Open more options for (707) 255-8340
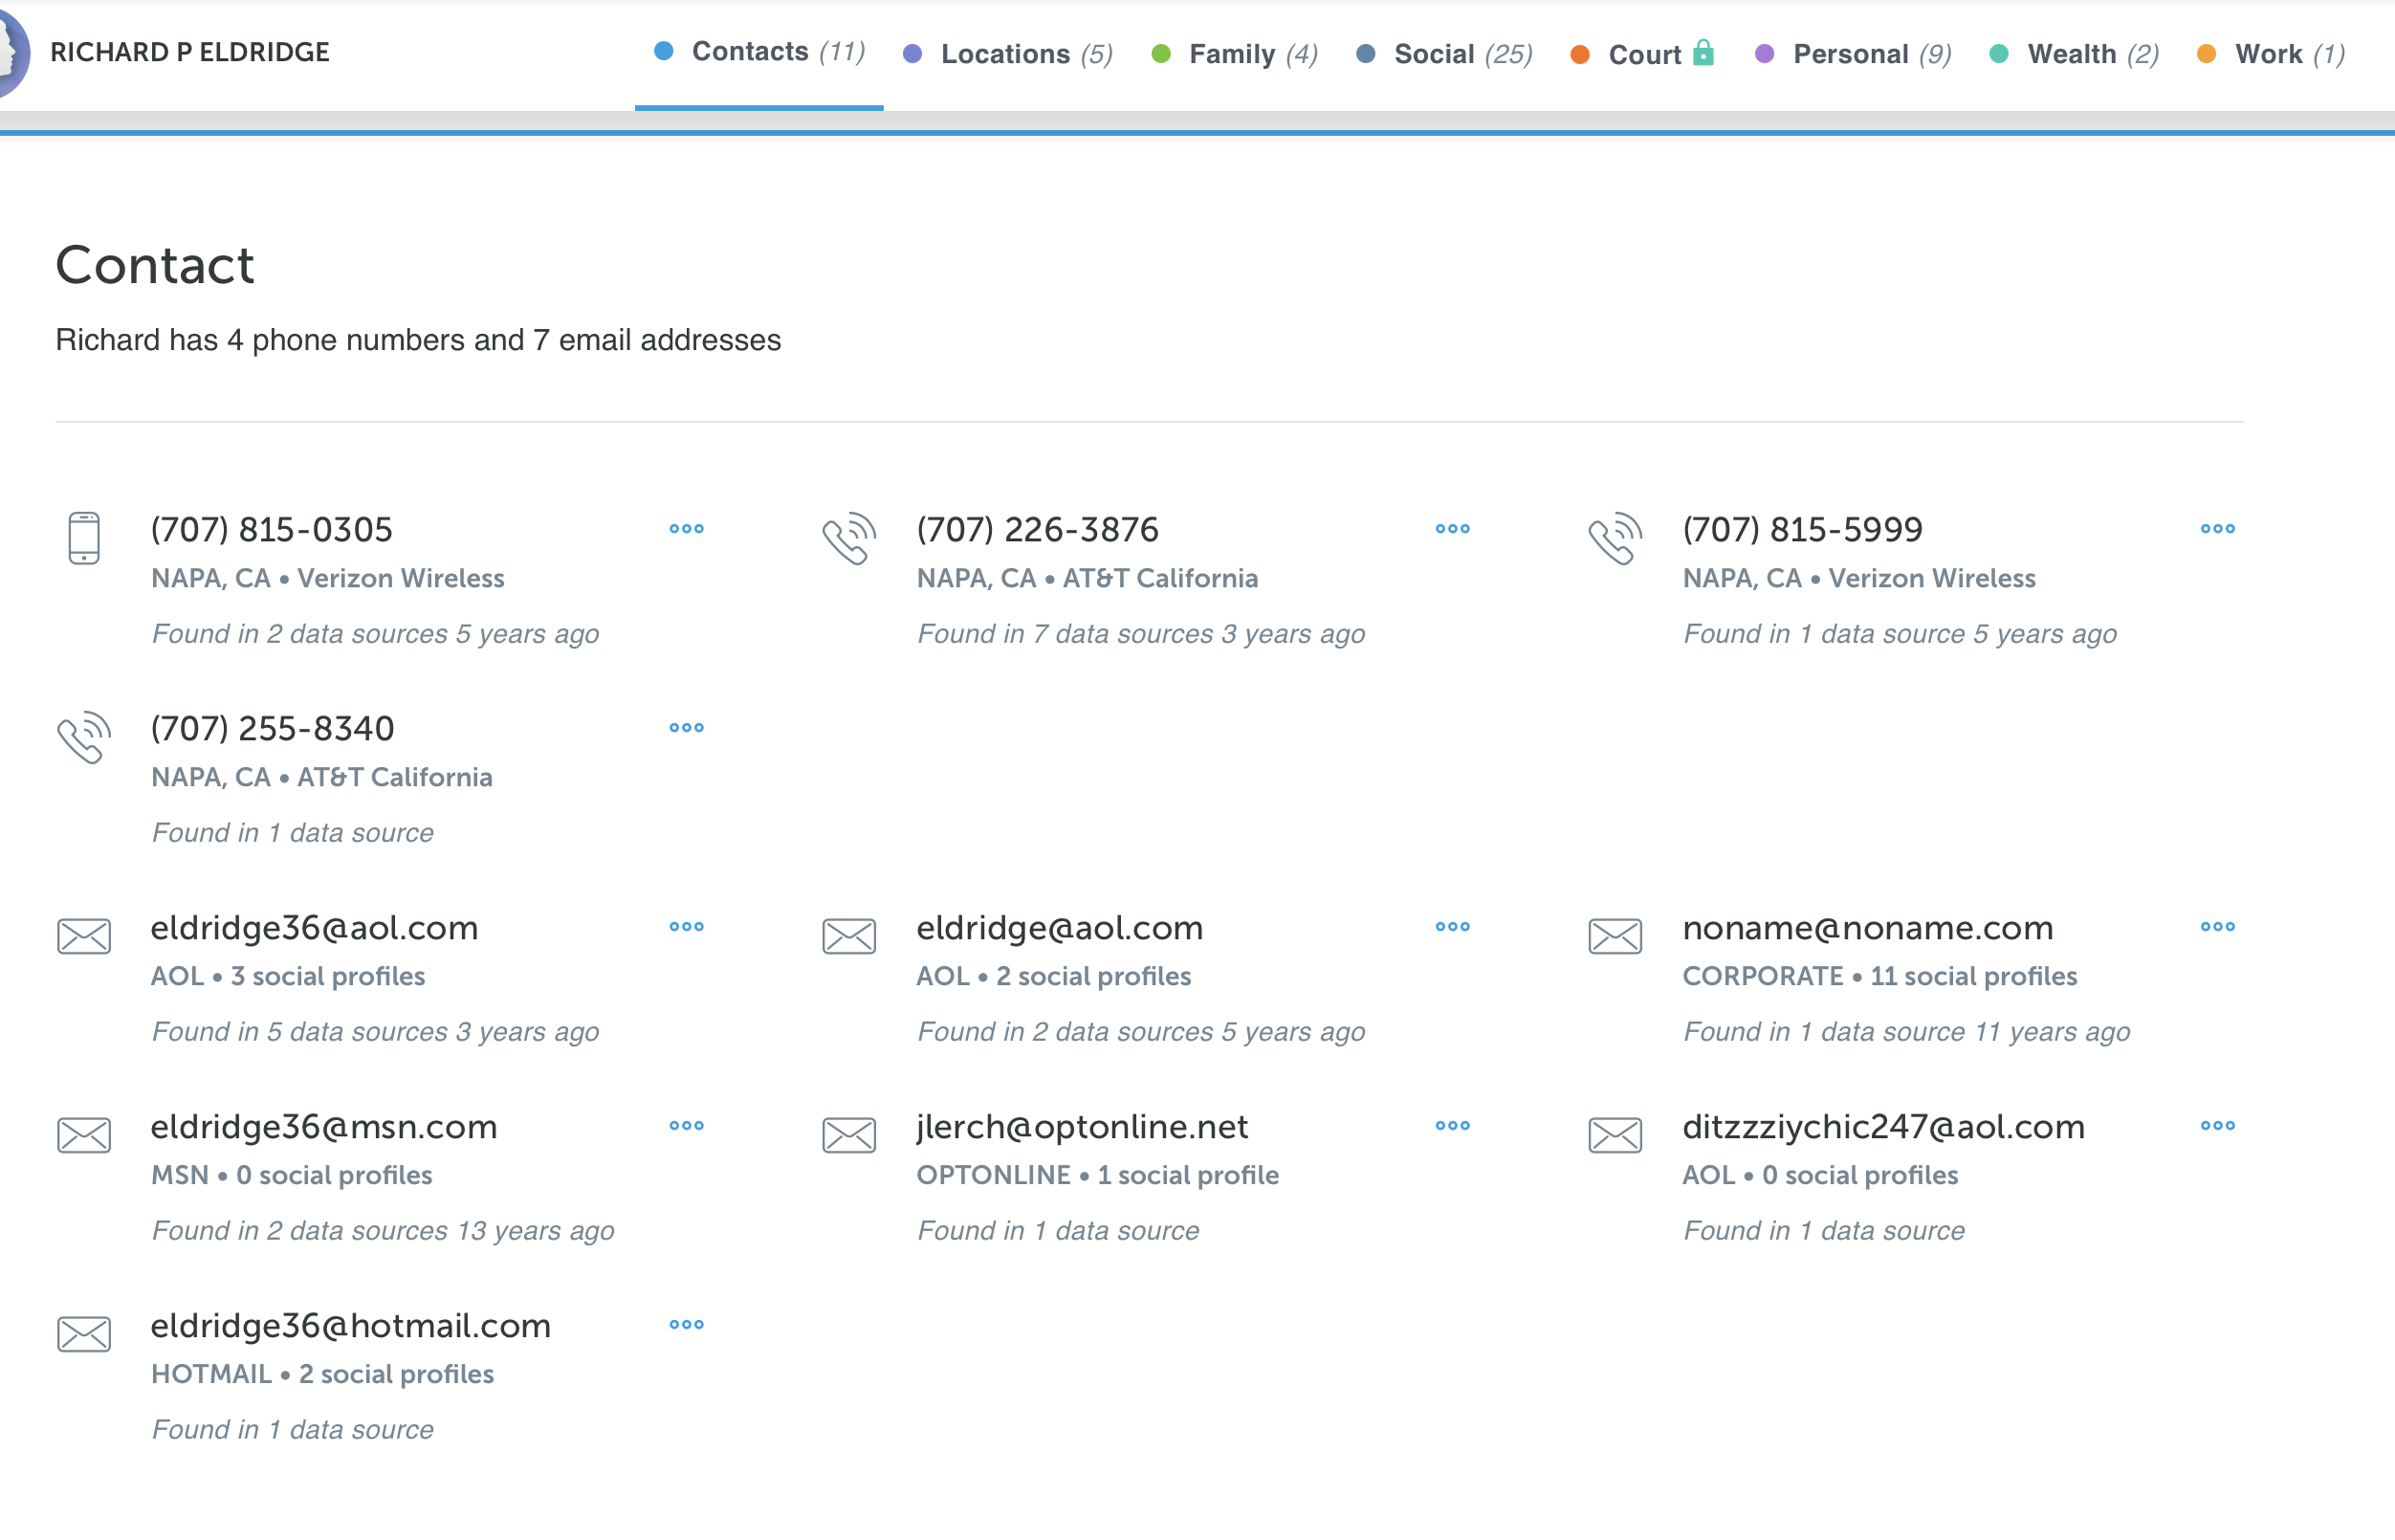2395x1540 pixels. click(687, 727)
